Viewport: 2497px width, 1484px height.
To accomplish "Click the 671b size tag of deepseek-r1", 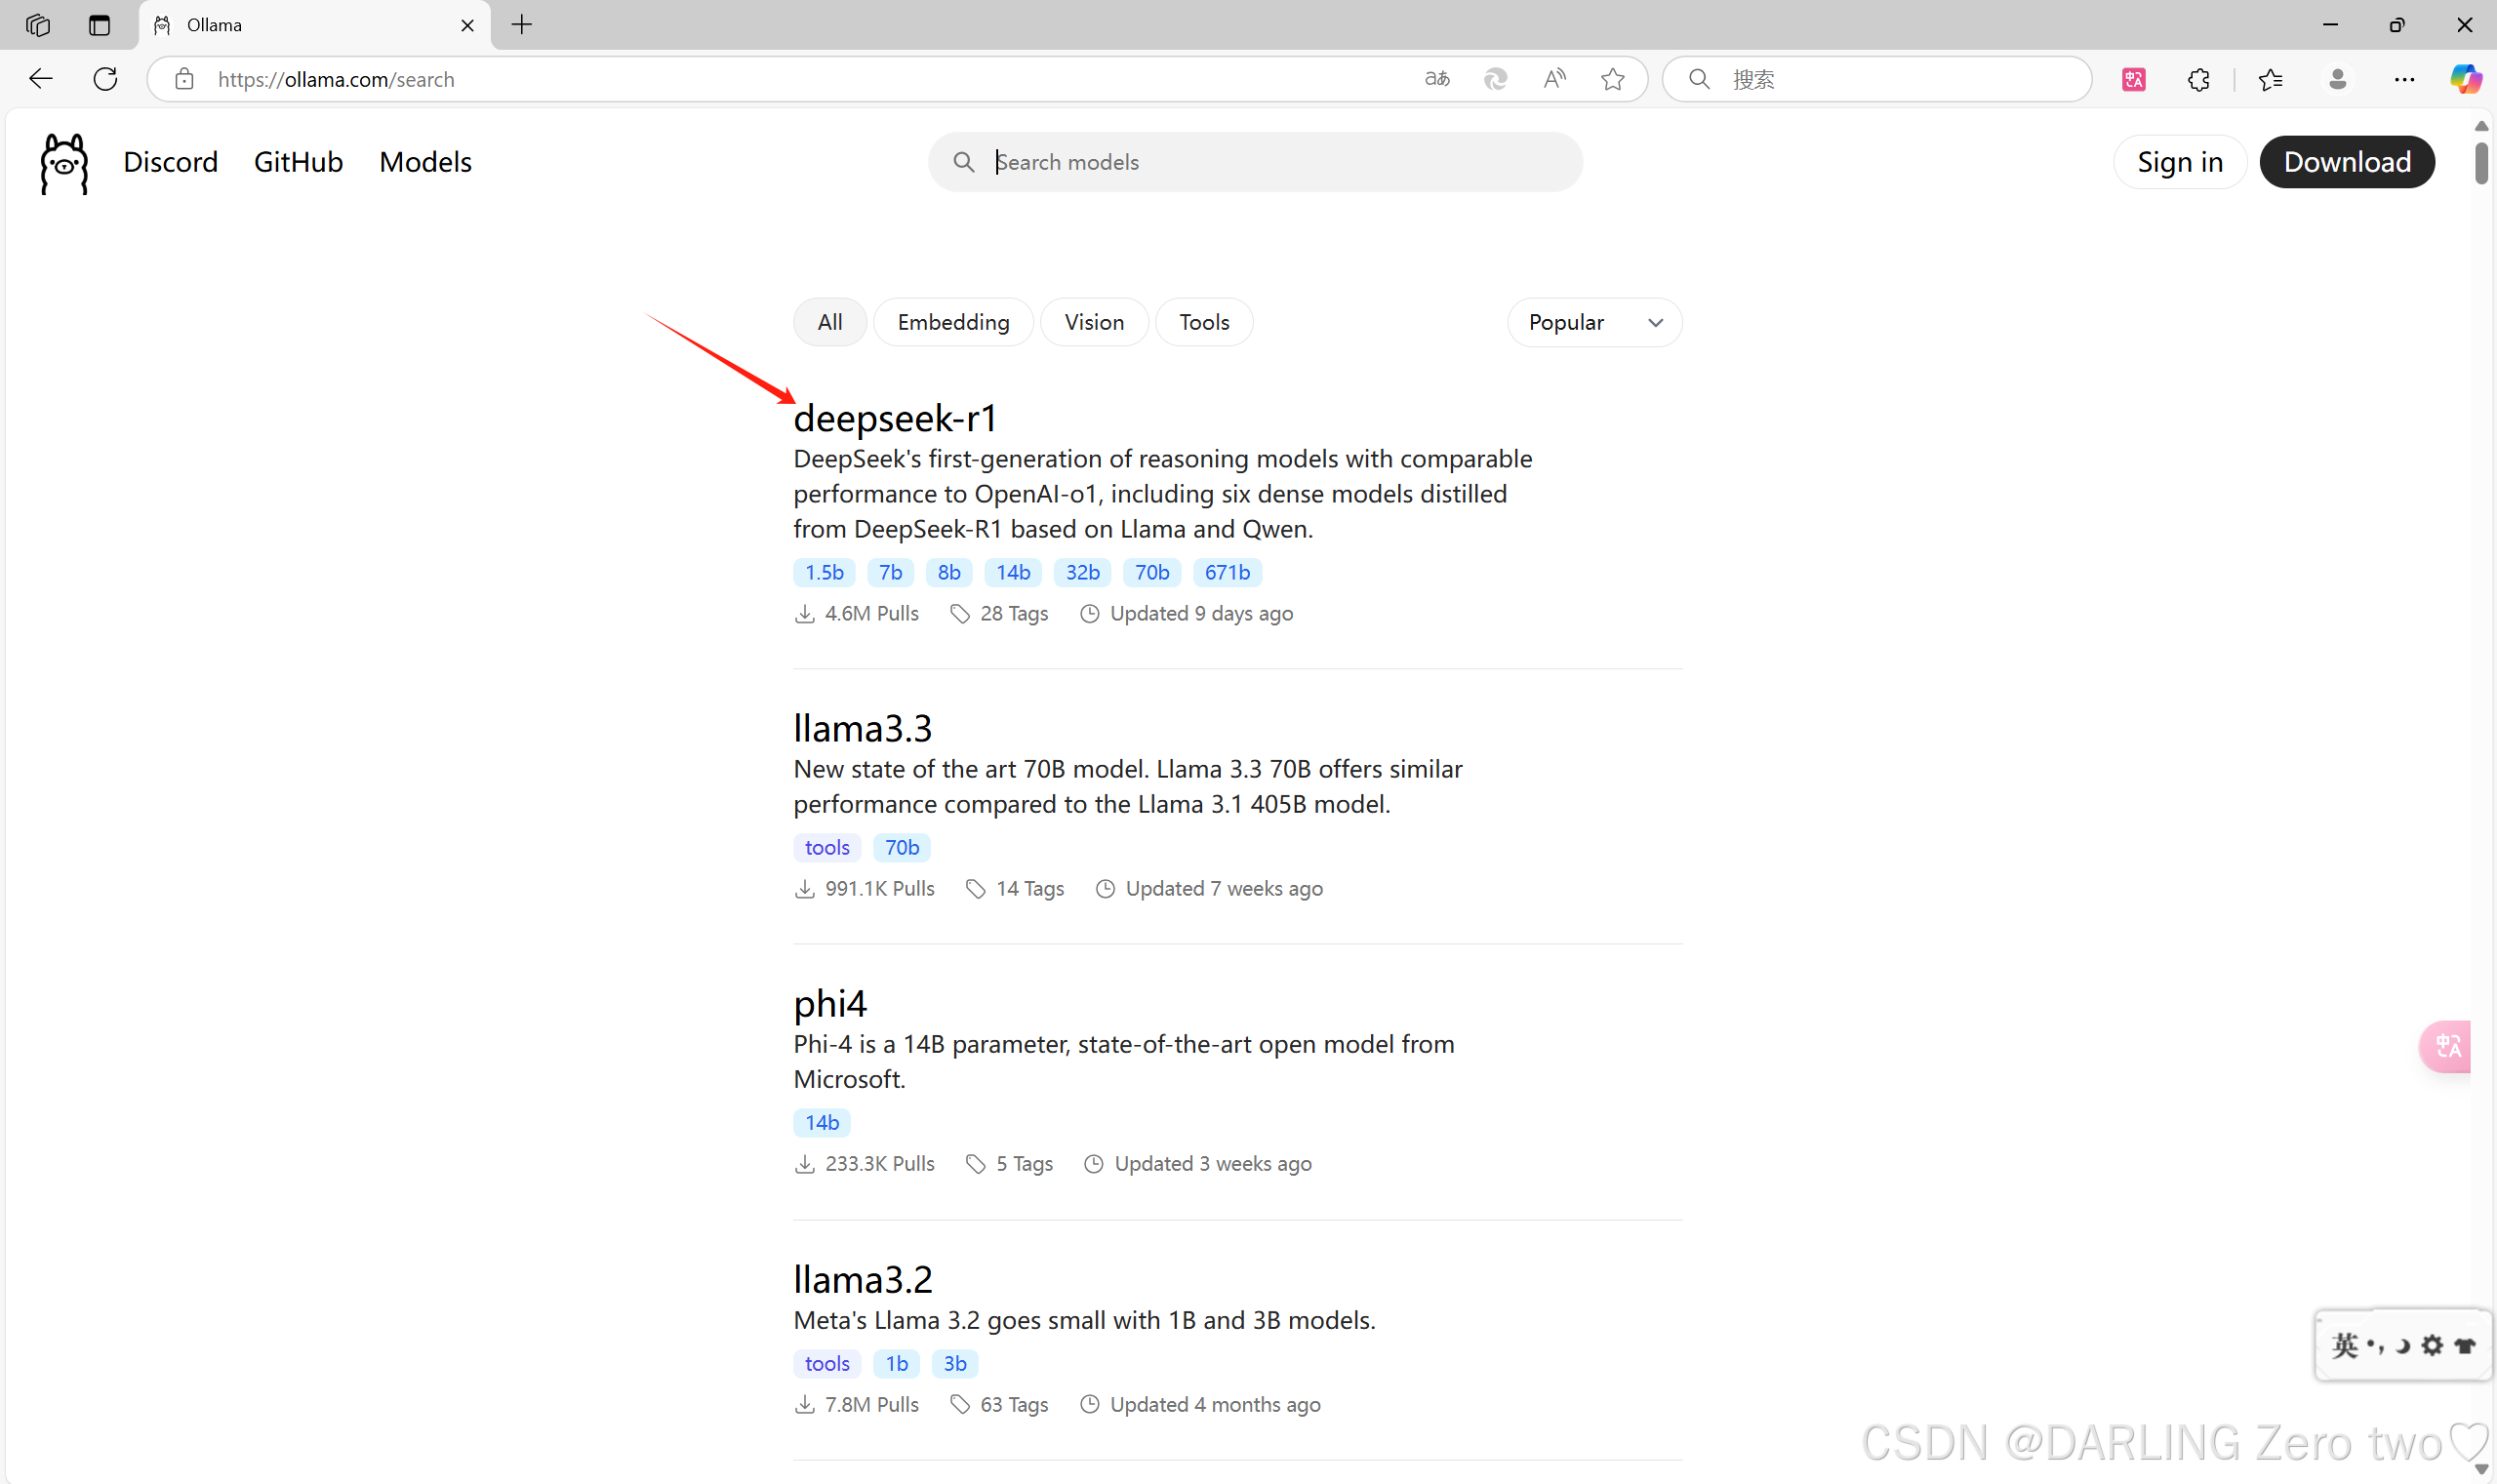I will click(1226, 572).
